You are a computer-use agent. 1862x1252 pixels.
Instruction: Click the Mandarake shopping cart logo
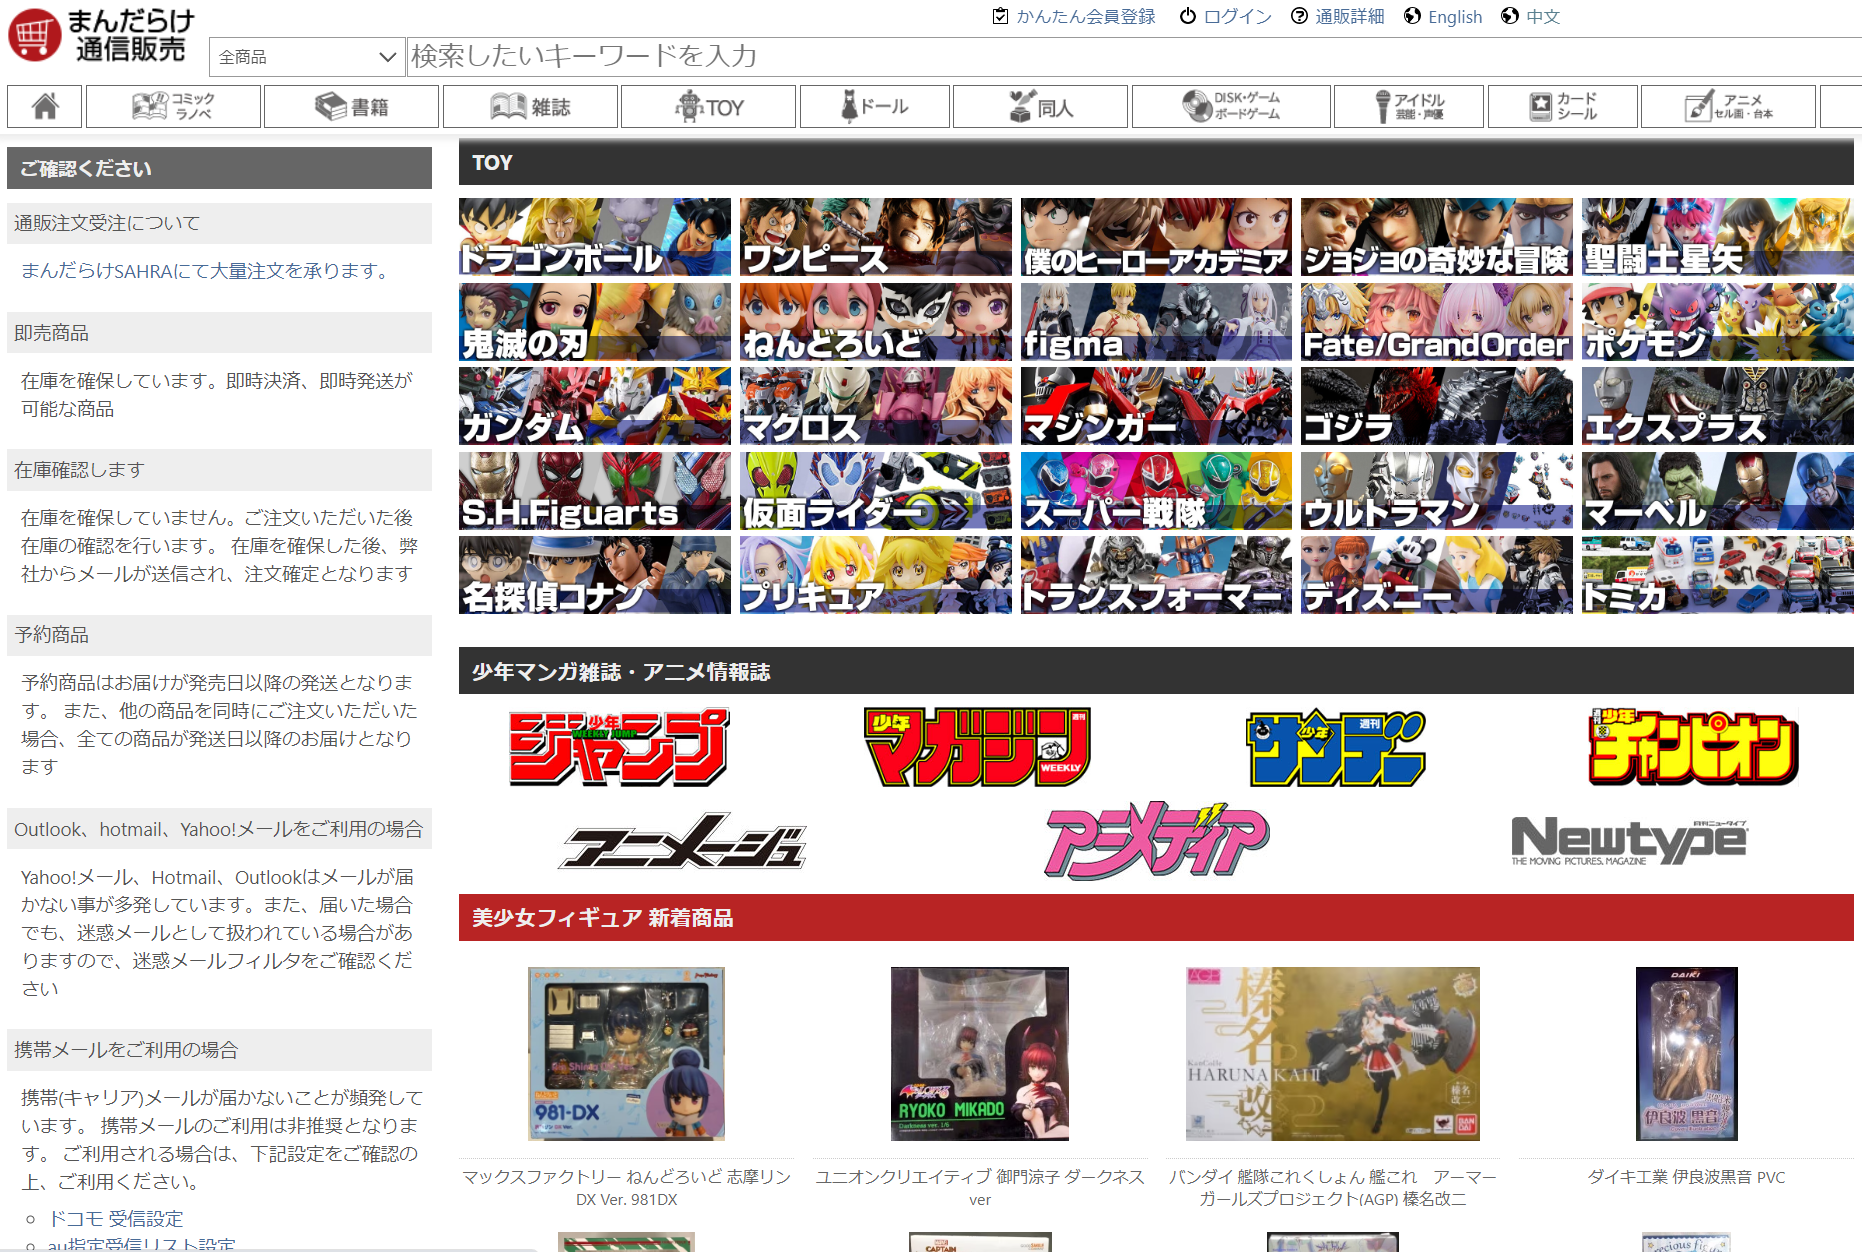[101, 36]
